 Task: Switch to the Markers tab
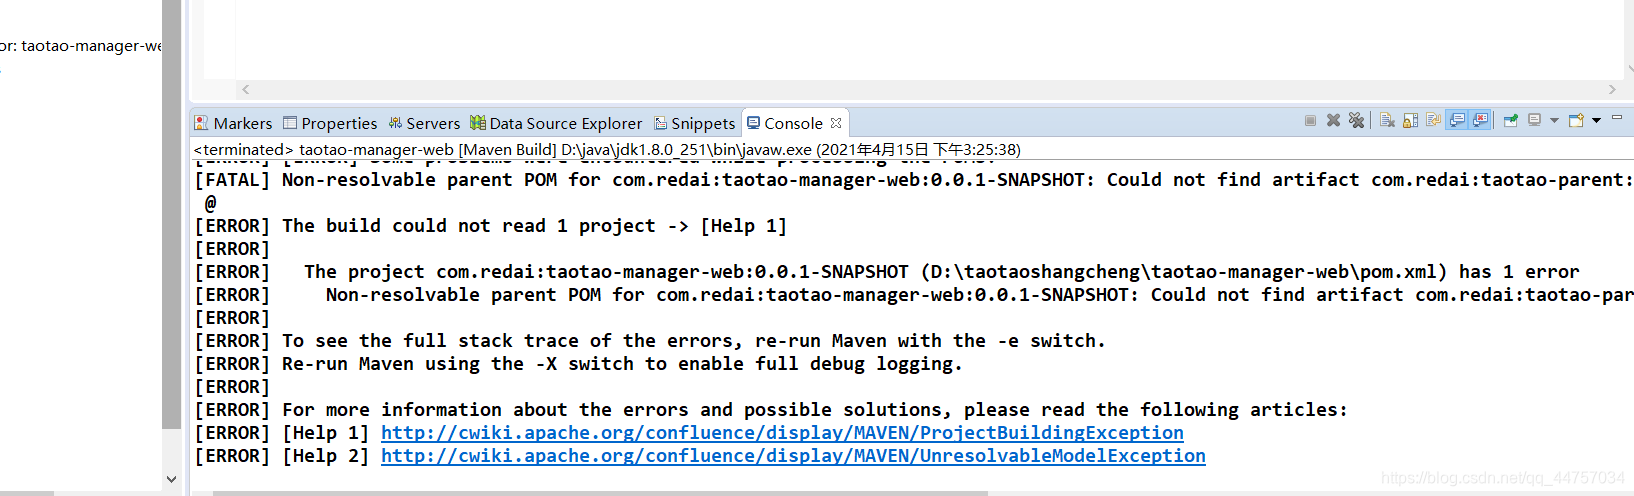click(x=233, y=123)
